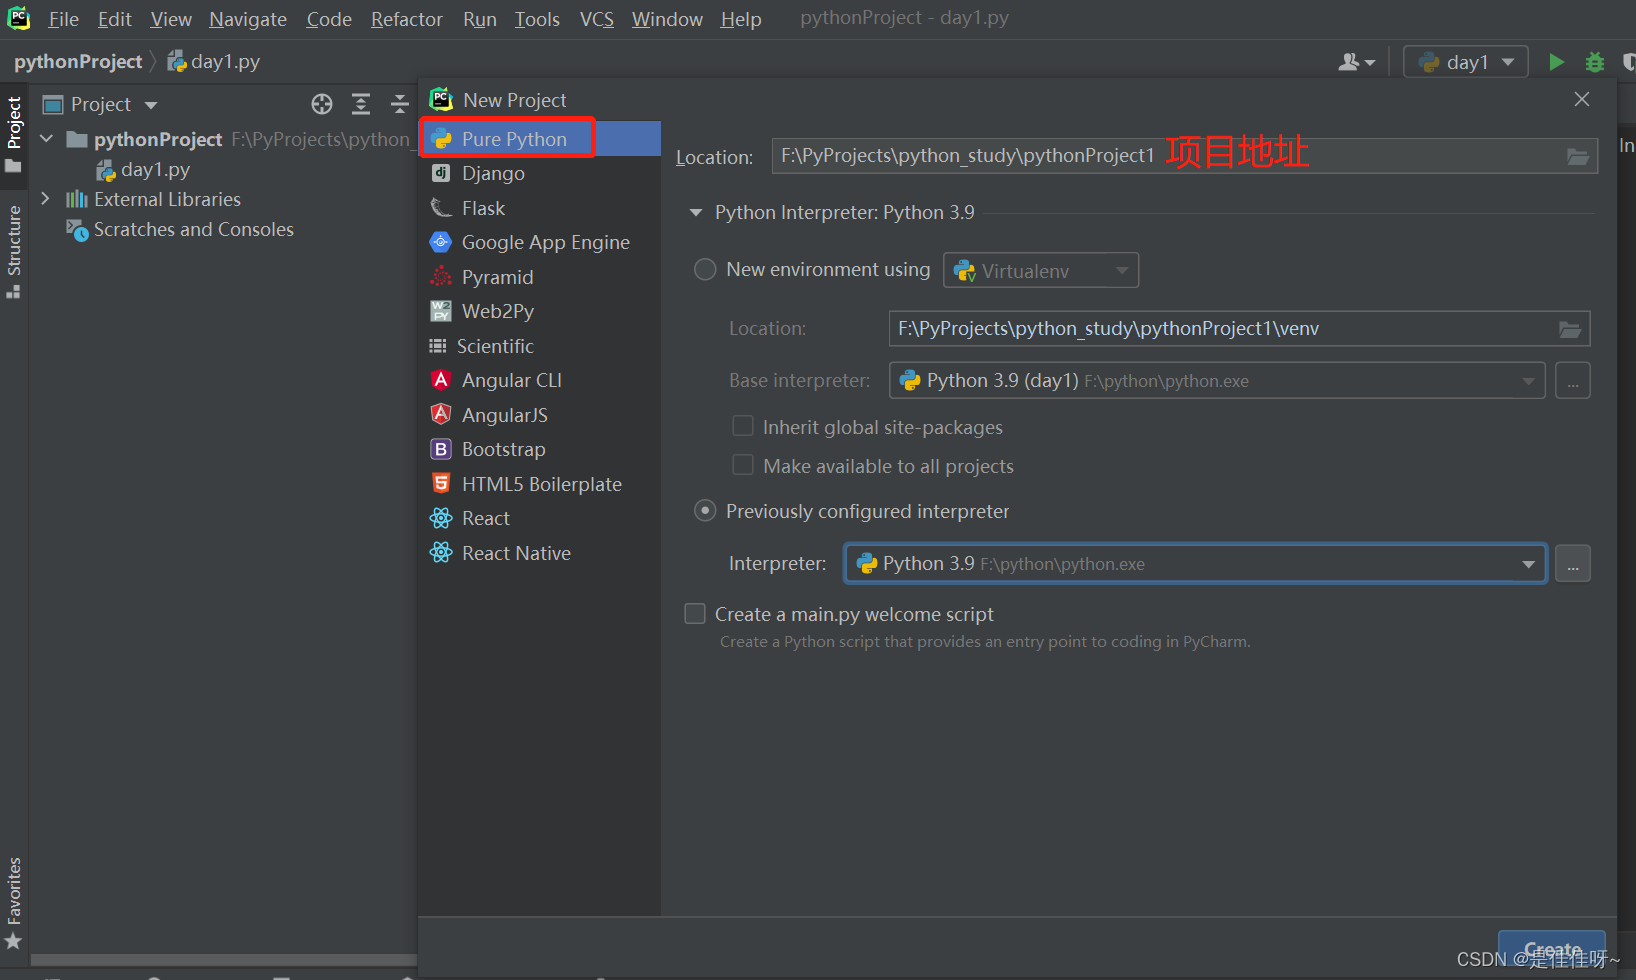Select Scientific project type
The image size is (1636, 980).
(x=540, y=346)
